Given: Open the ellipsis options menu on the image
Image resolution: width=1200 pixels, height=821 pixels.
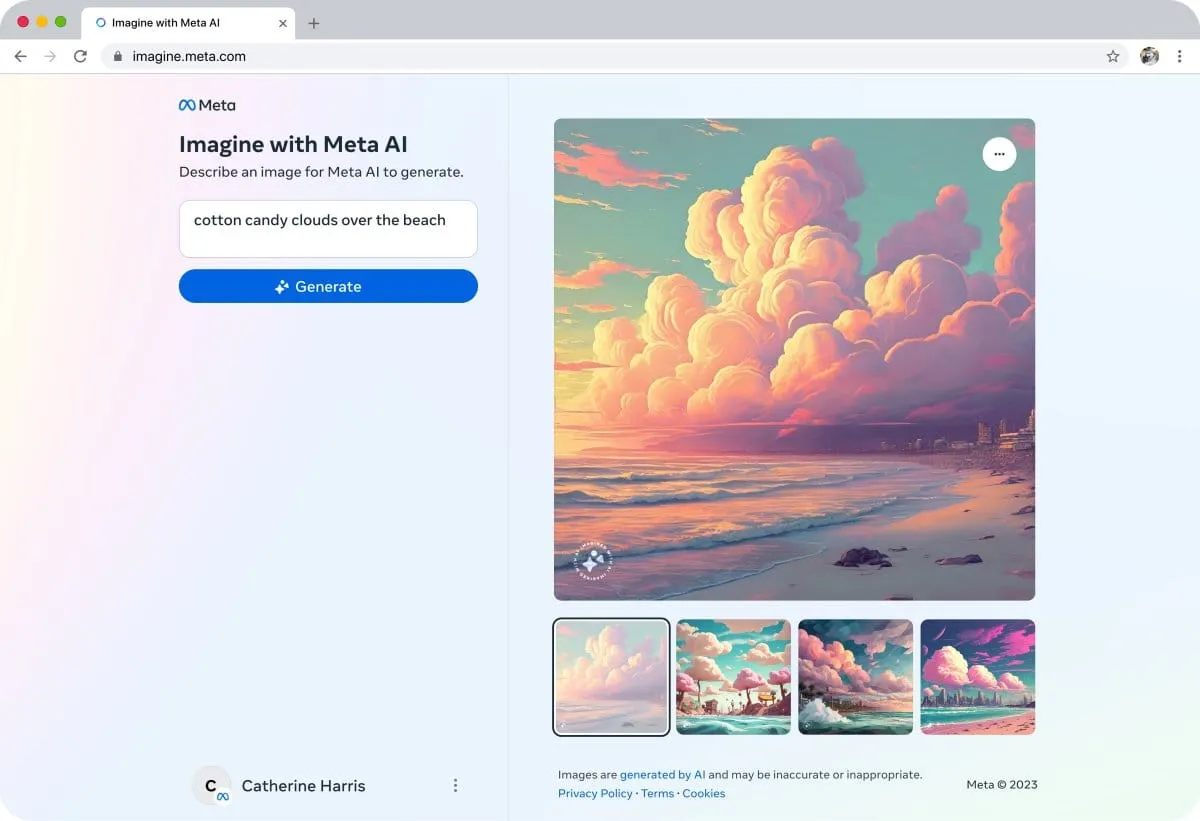Looking at the screenshot, I should pyautogui.click(x=999, y=154).
